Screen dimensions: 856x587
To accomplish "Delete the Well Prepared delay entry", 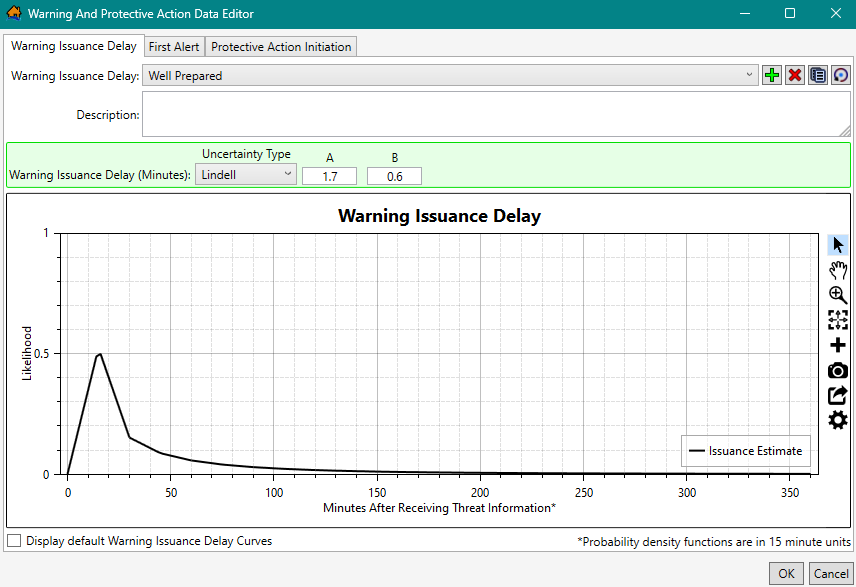I will tap(794, 74).
